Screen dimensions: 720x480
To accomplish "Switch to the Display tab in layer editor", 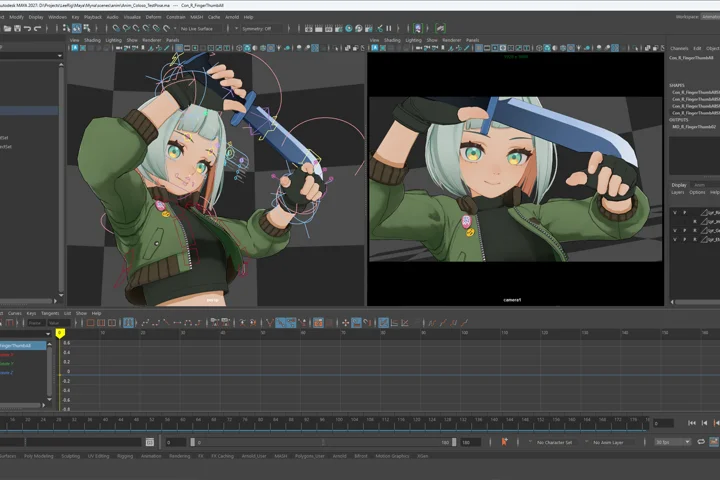I will (x=679, y=185).
